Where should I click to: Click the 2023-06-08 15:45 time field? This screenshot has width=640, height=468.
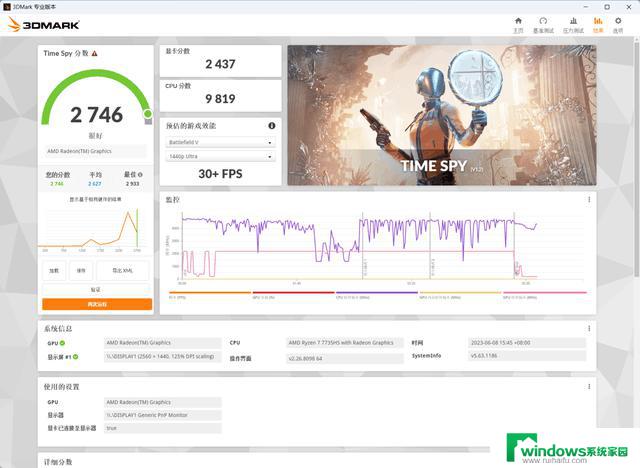click(527, 343)
